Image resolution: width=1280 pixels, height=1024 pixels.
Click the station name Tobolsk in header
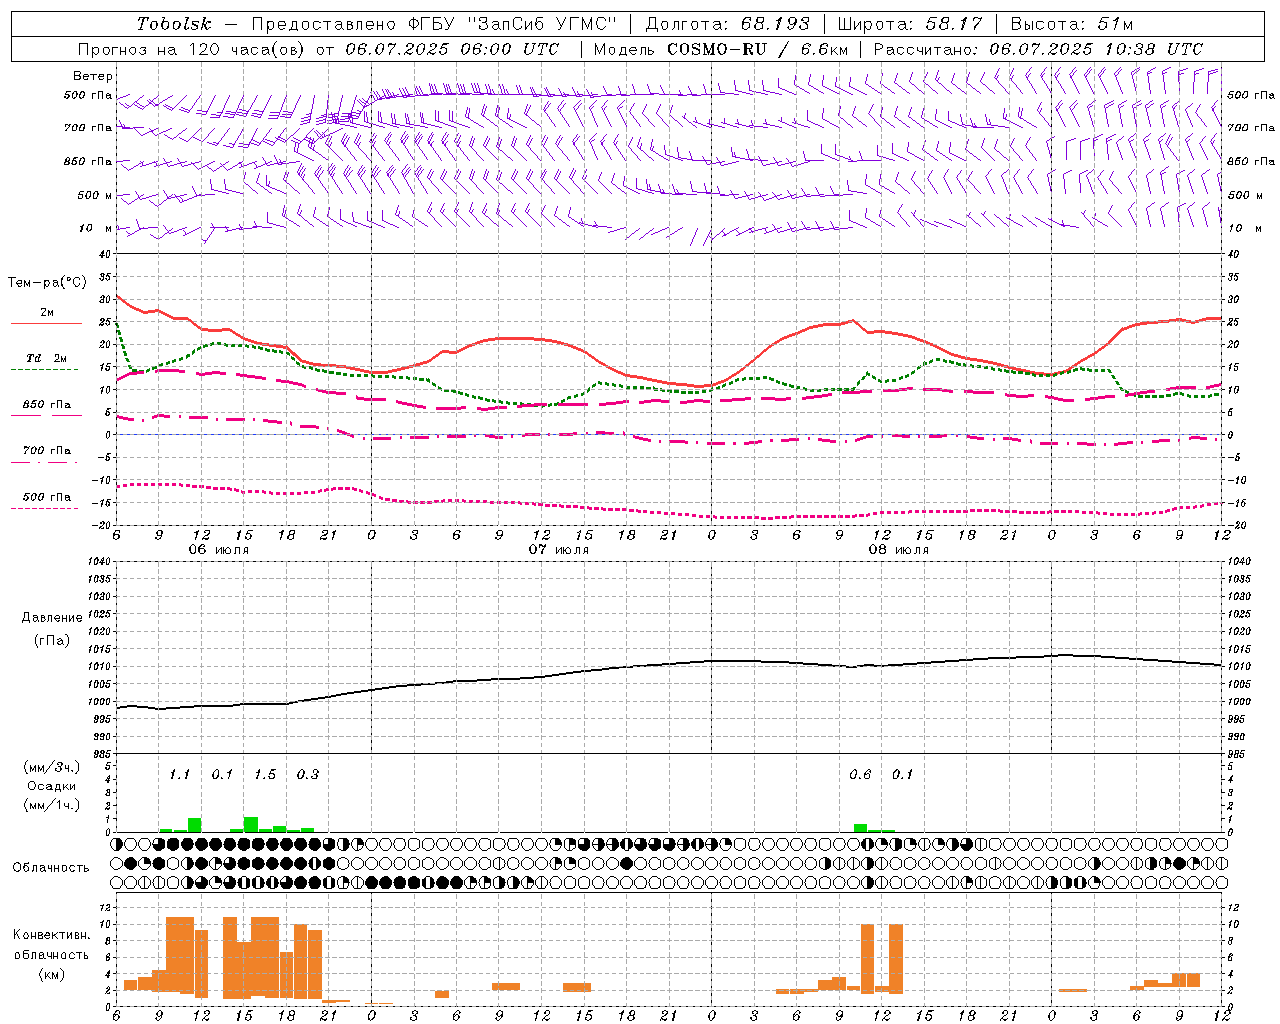(175, 24)
